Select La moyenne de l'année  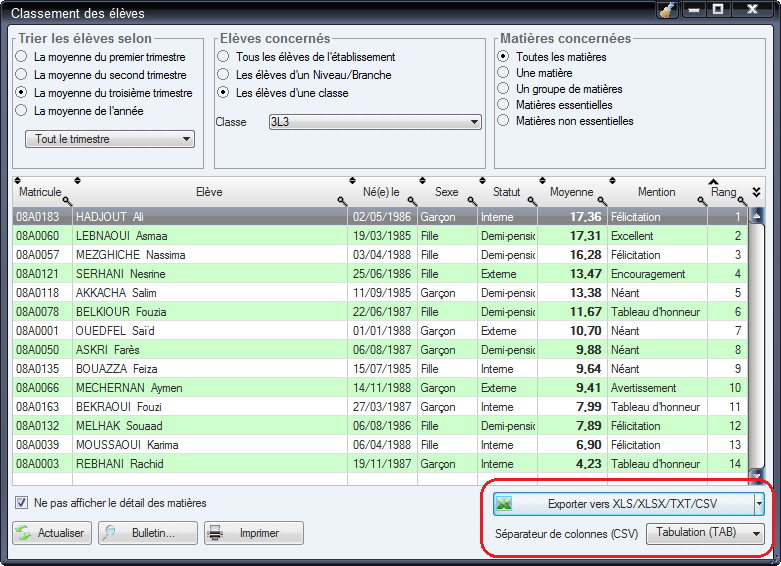(x=21, y=110)
